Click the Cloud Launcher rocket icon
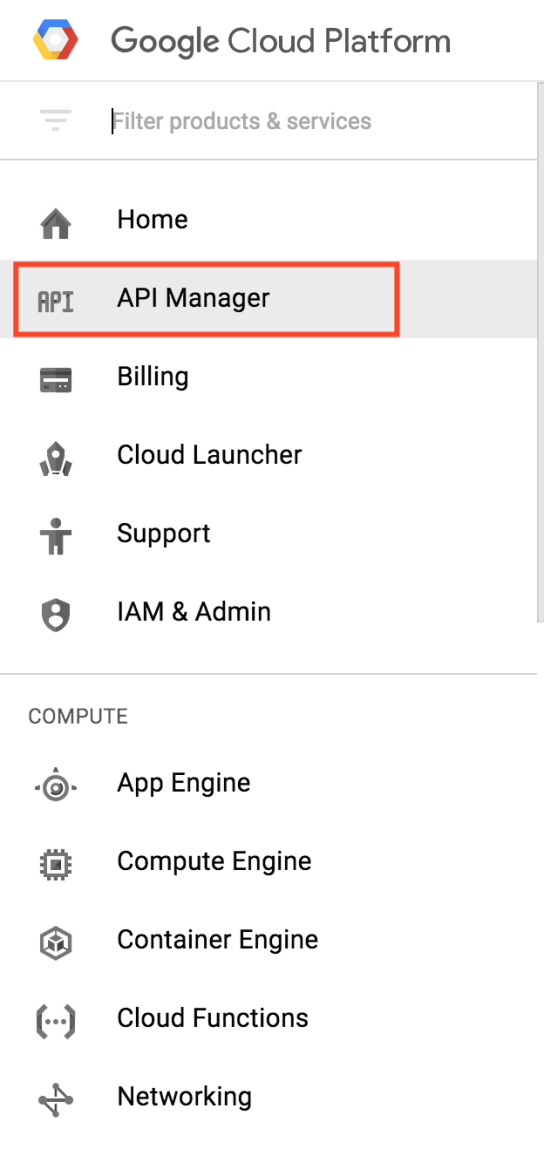 pos(56,457)
